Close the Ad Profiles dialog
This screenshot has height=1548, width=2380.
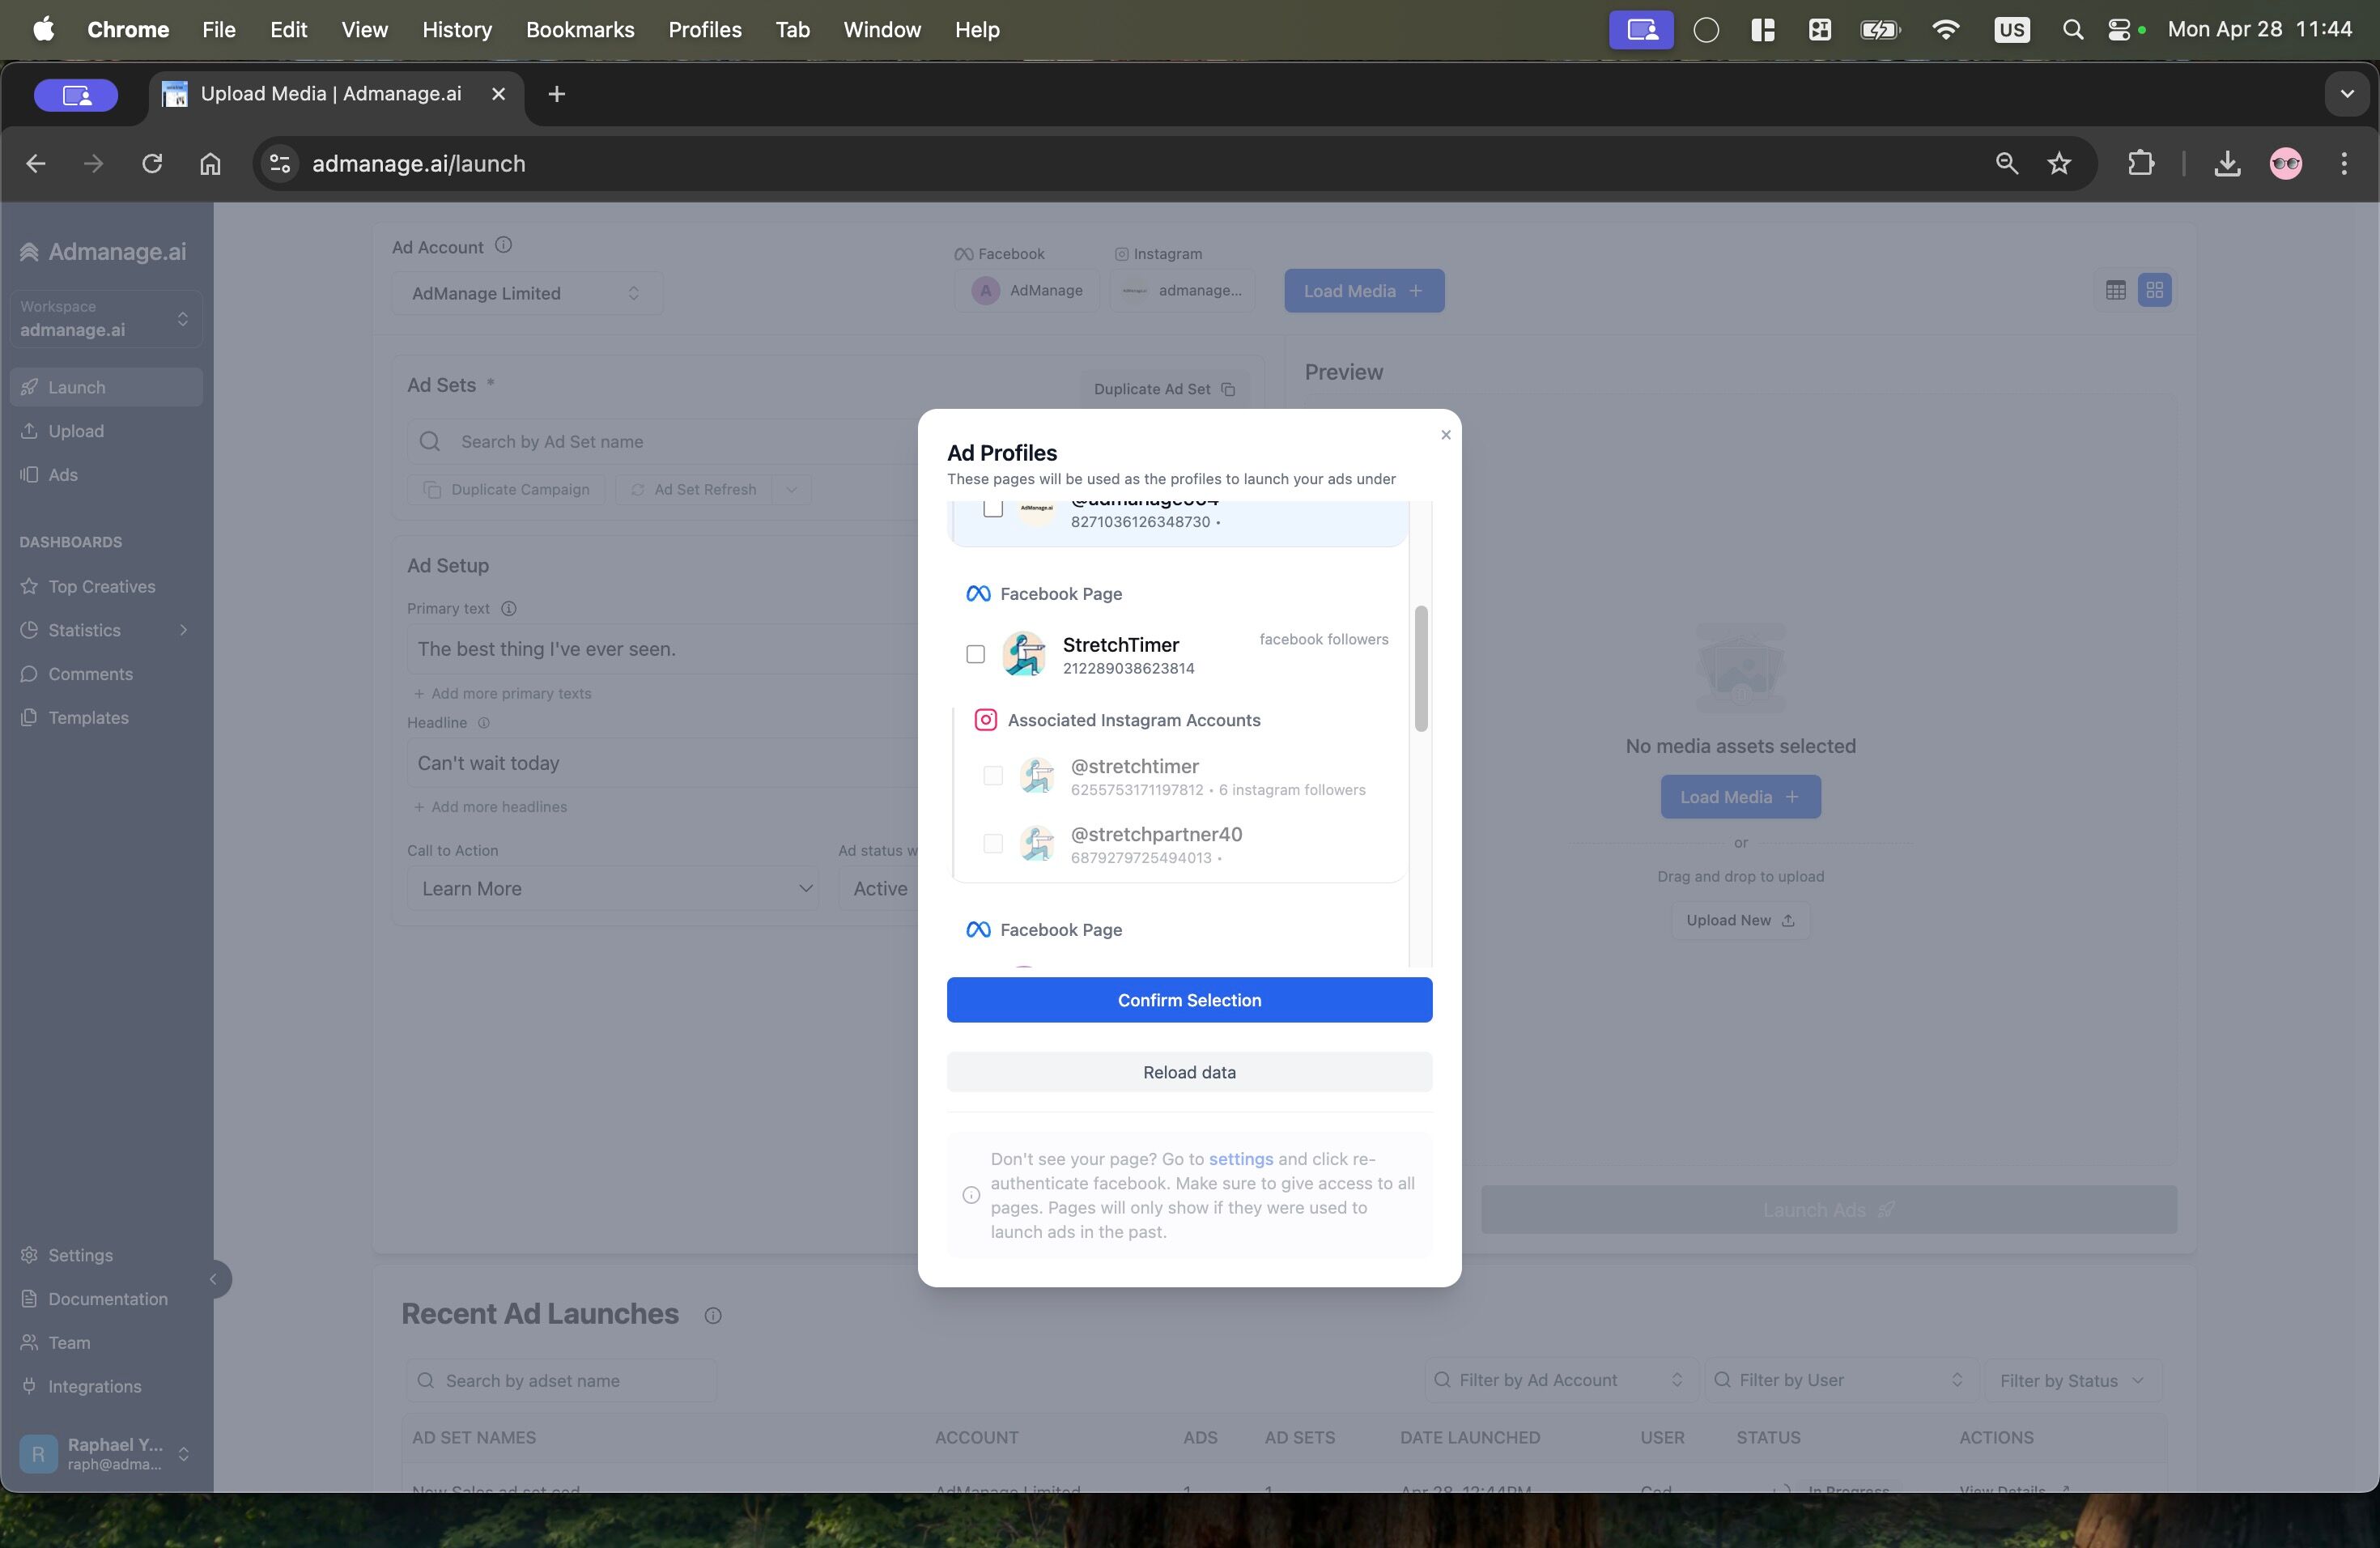pyautogui.click(x=1445, y=435)
